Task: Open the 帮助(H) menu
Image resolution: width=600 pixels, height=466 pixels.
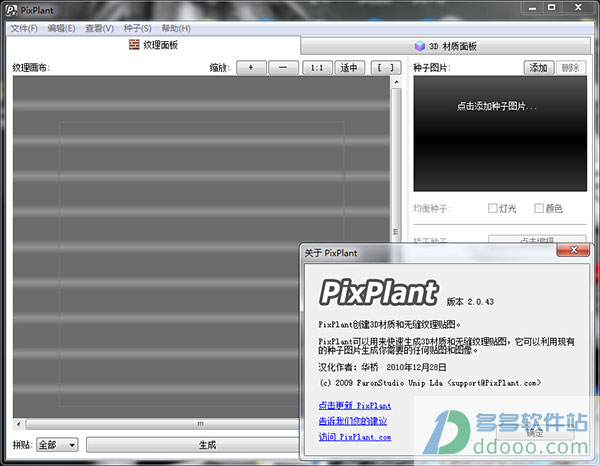Action: pyautogui.click(x=176, y=28)
